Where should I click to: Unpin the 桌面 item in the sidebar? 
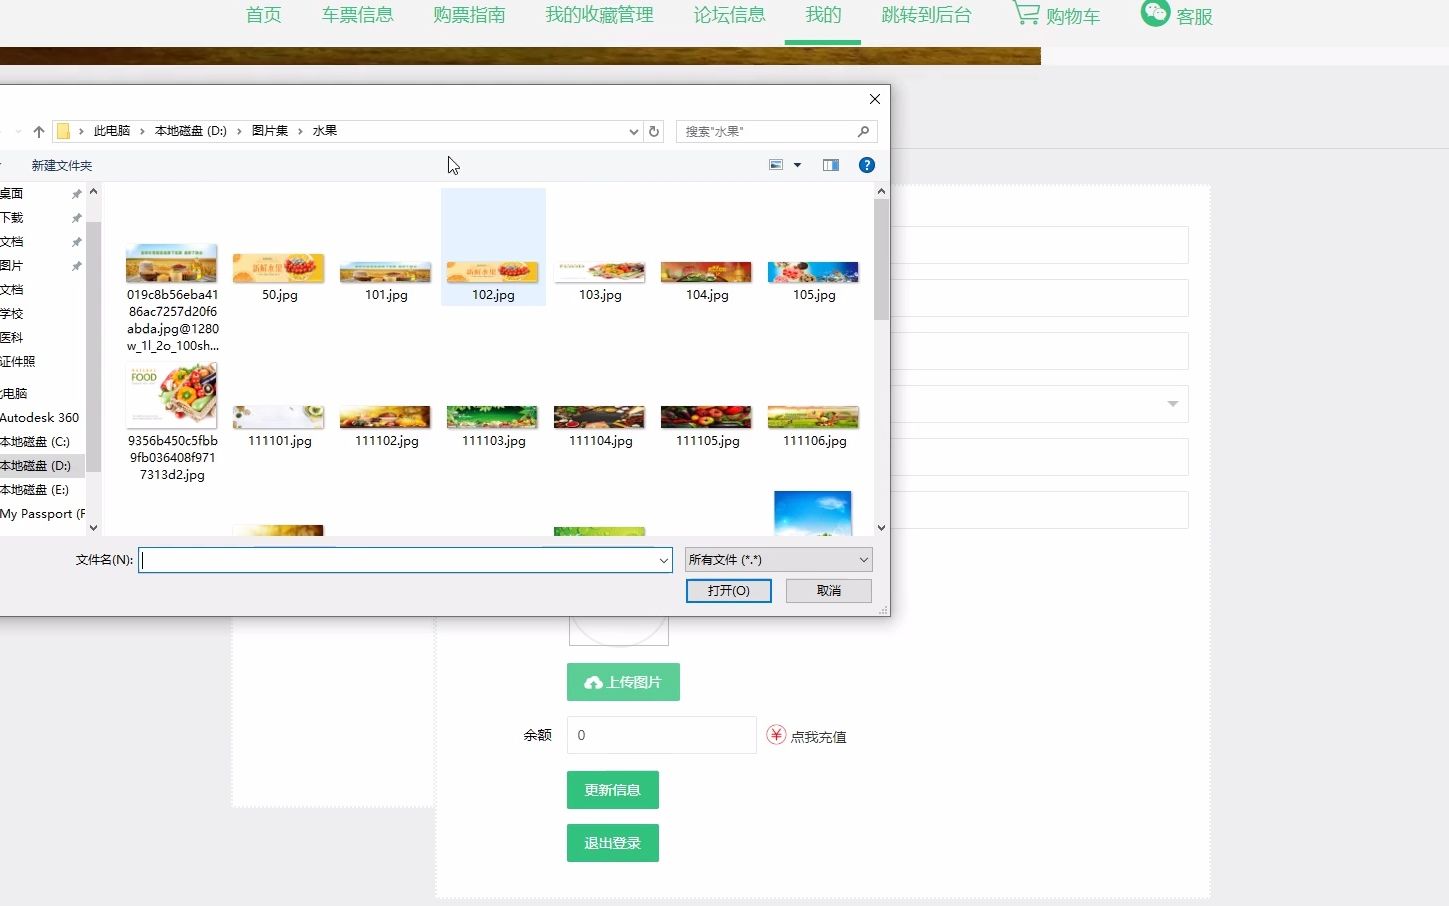75,193
